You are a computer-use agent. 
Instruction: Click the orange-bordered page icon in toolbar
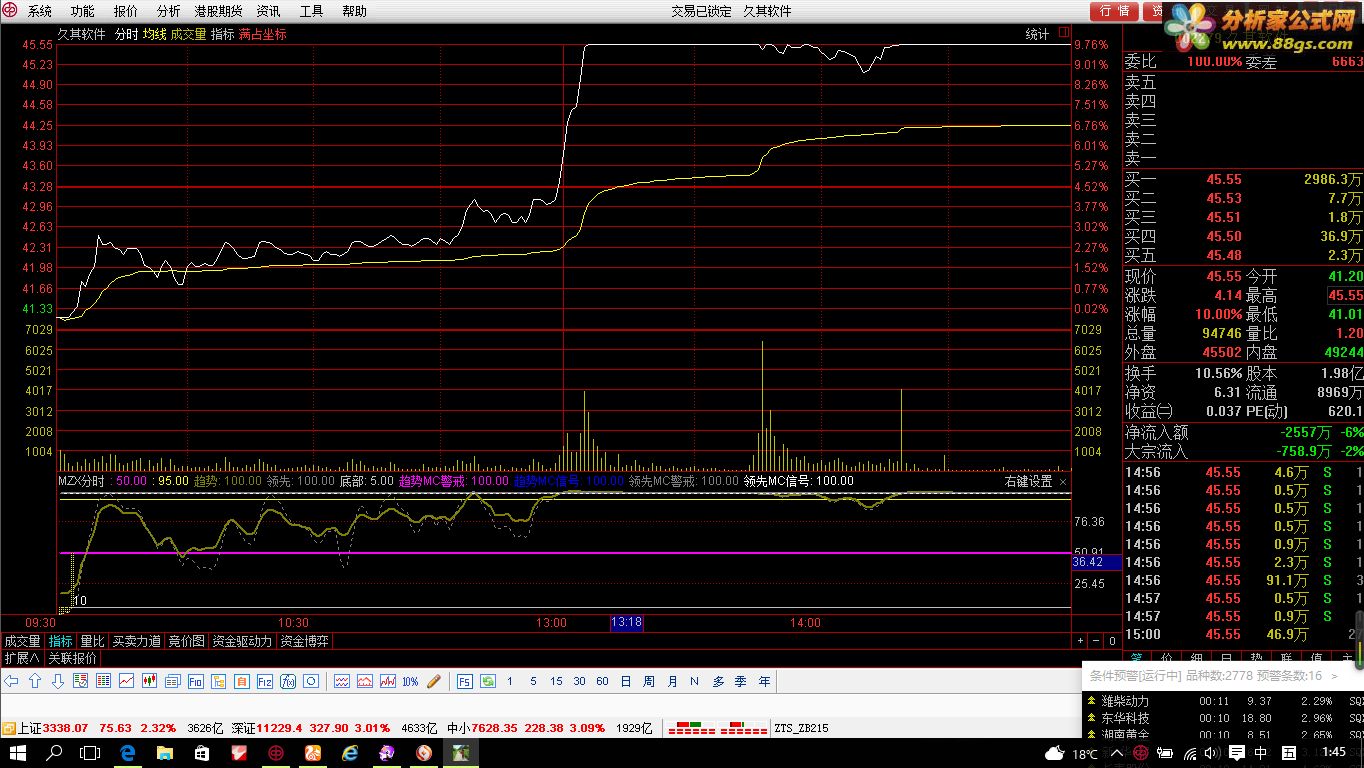click(241, 681)
